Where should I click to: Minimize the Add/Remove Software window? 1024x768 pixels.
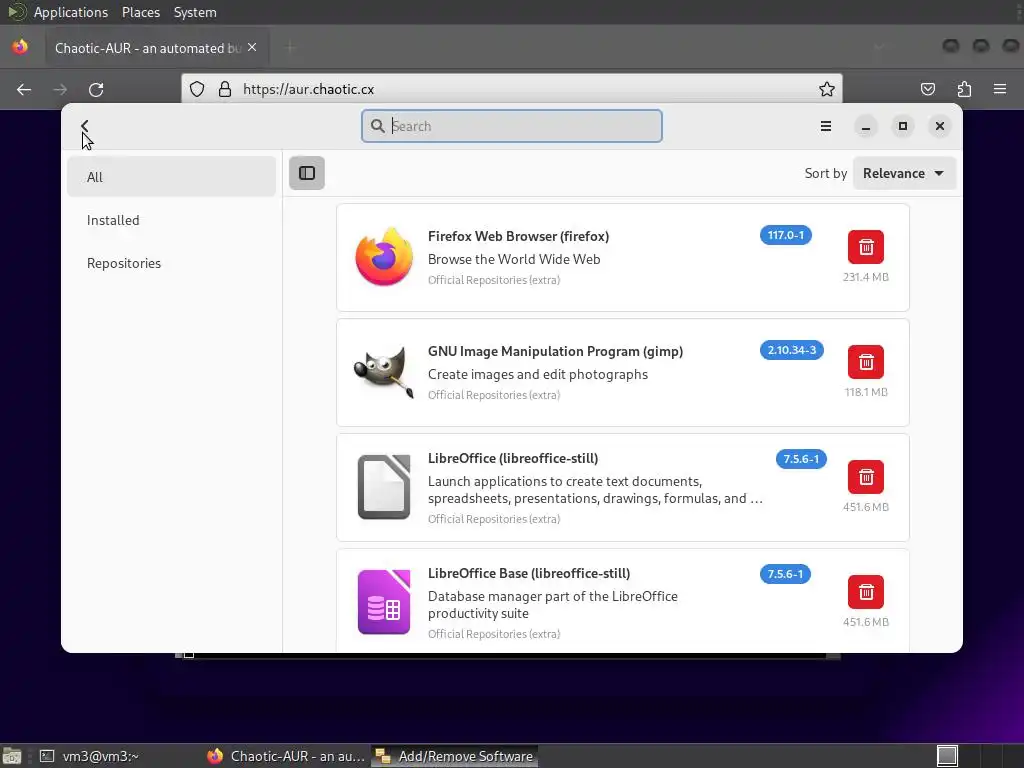(x=866, y=126)
